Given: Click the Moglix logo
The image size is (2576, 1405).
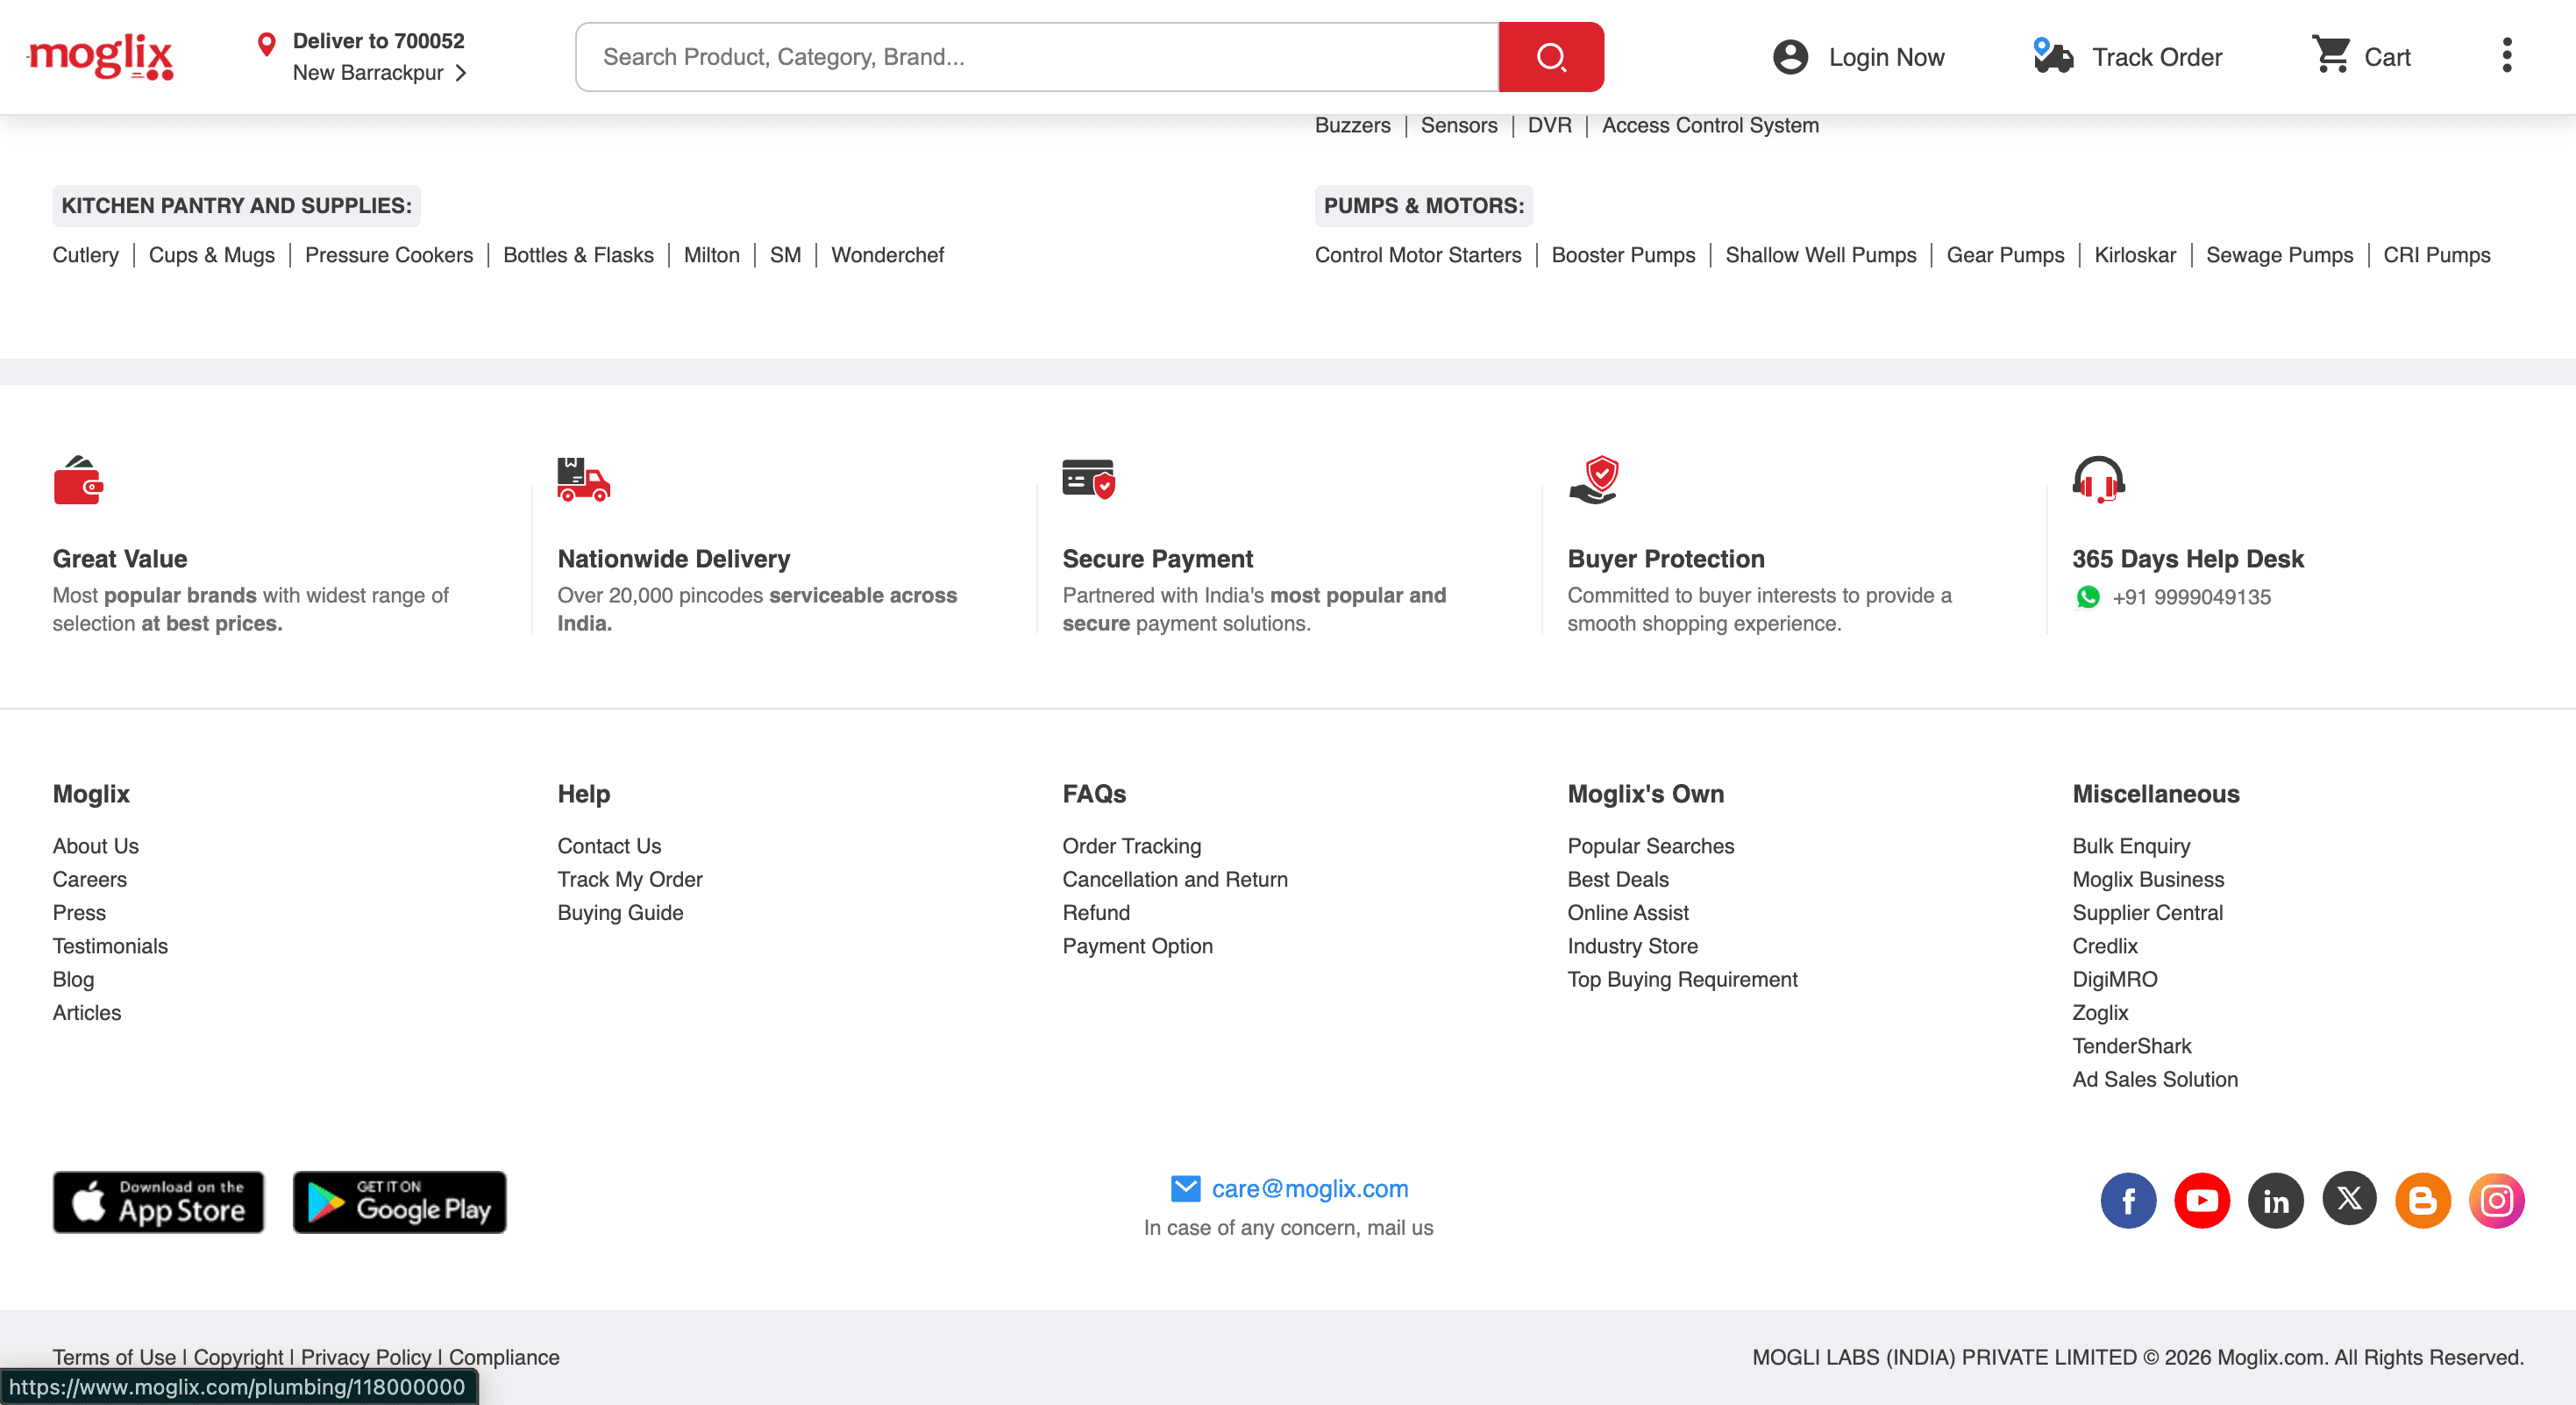Looking at the screenshot, I should 101,57.
